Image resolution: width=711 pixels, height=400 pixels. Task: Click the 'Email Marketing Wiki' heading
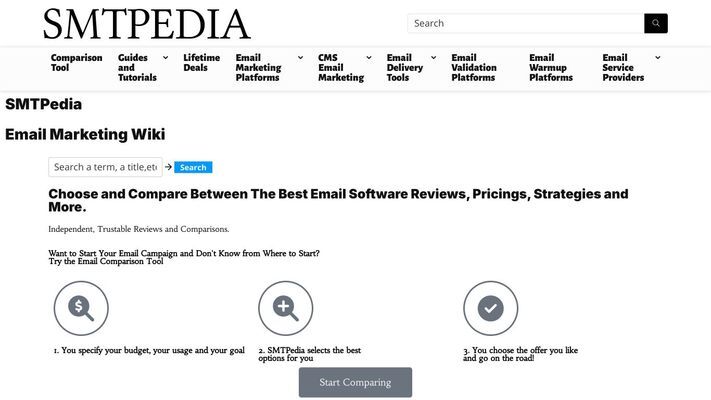[x=85, y=134]
